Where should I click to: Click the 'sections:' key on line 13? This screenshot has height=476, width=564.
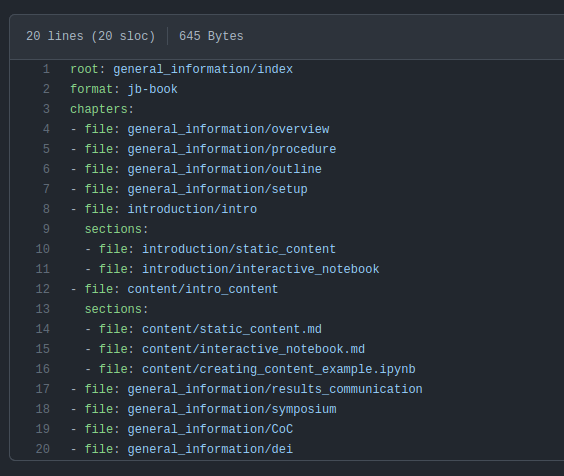[116, 309]
